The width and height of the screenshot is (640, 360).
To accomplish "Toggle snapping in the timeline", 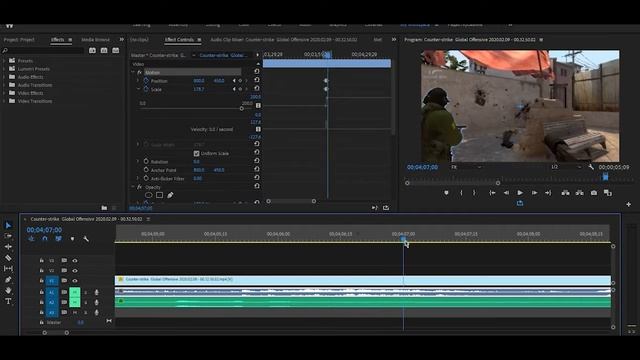I will [x=45, y=239].
